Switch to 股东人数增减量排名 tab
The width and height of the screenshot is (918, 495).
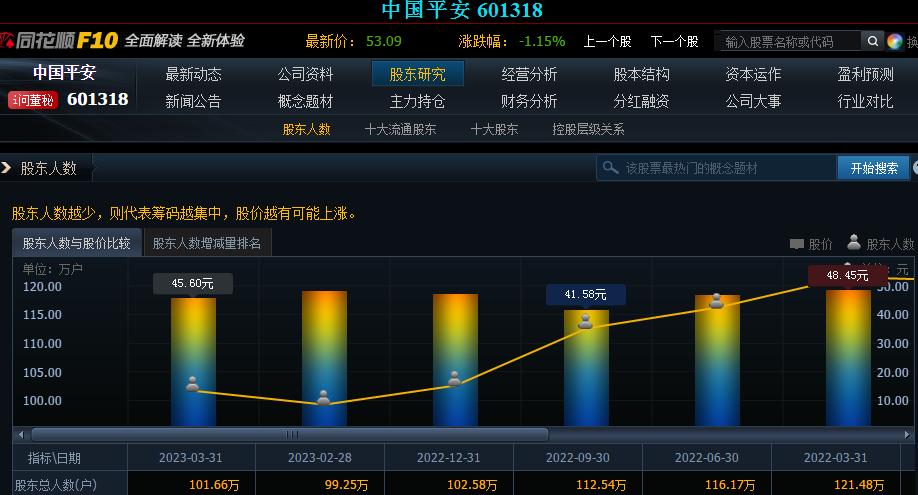[207, 243]
